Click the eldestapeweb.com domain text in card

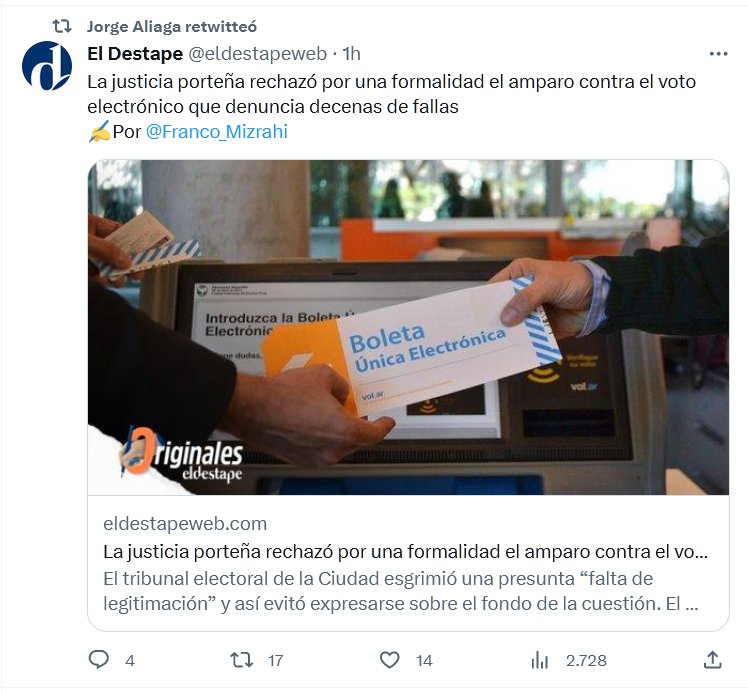(x=185, y=523)
